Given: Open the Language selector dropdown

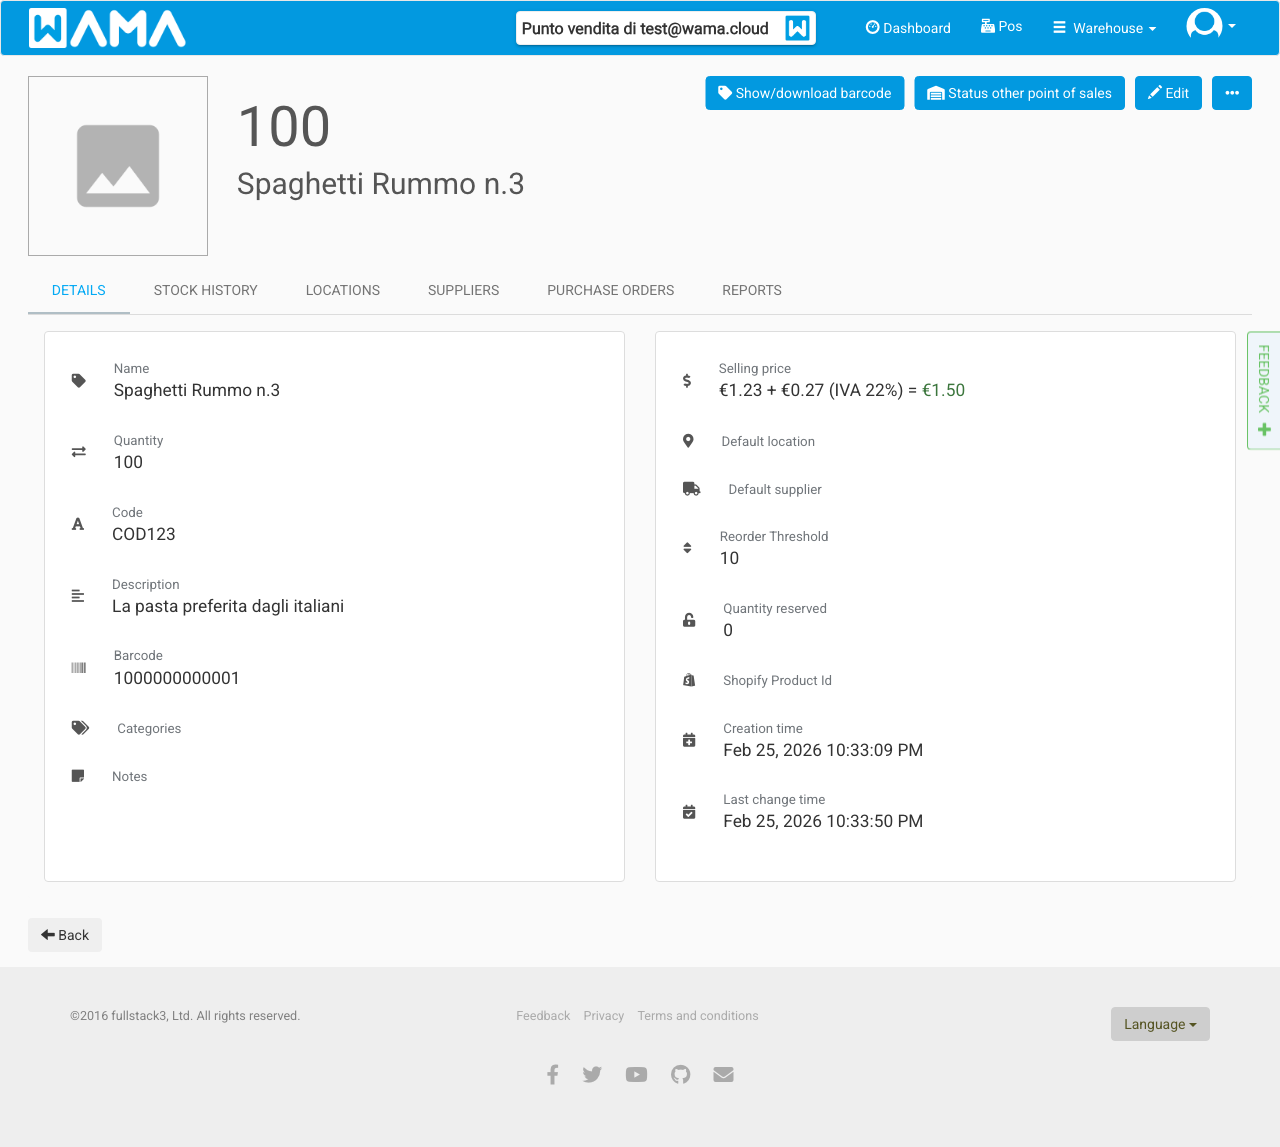Looking at the screenshot, I should (1159, 1023).
